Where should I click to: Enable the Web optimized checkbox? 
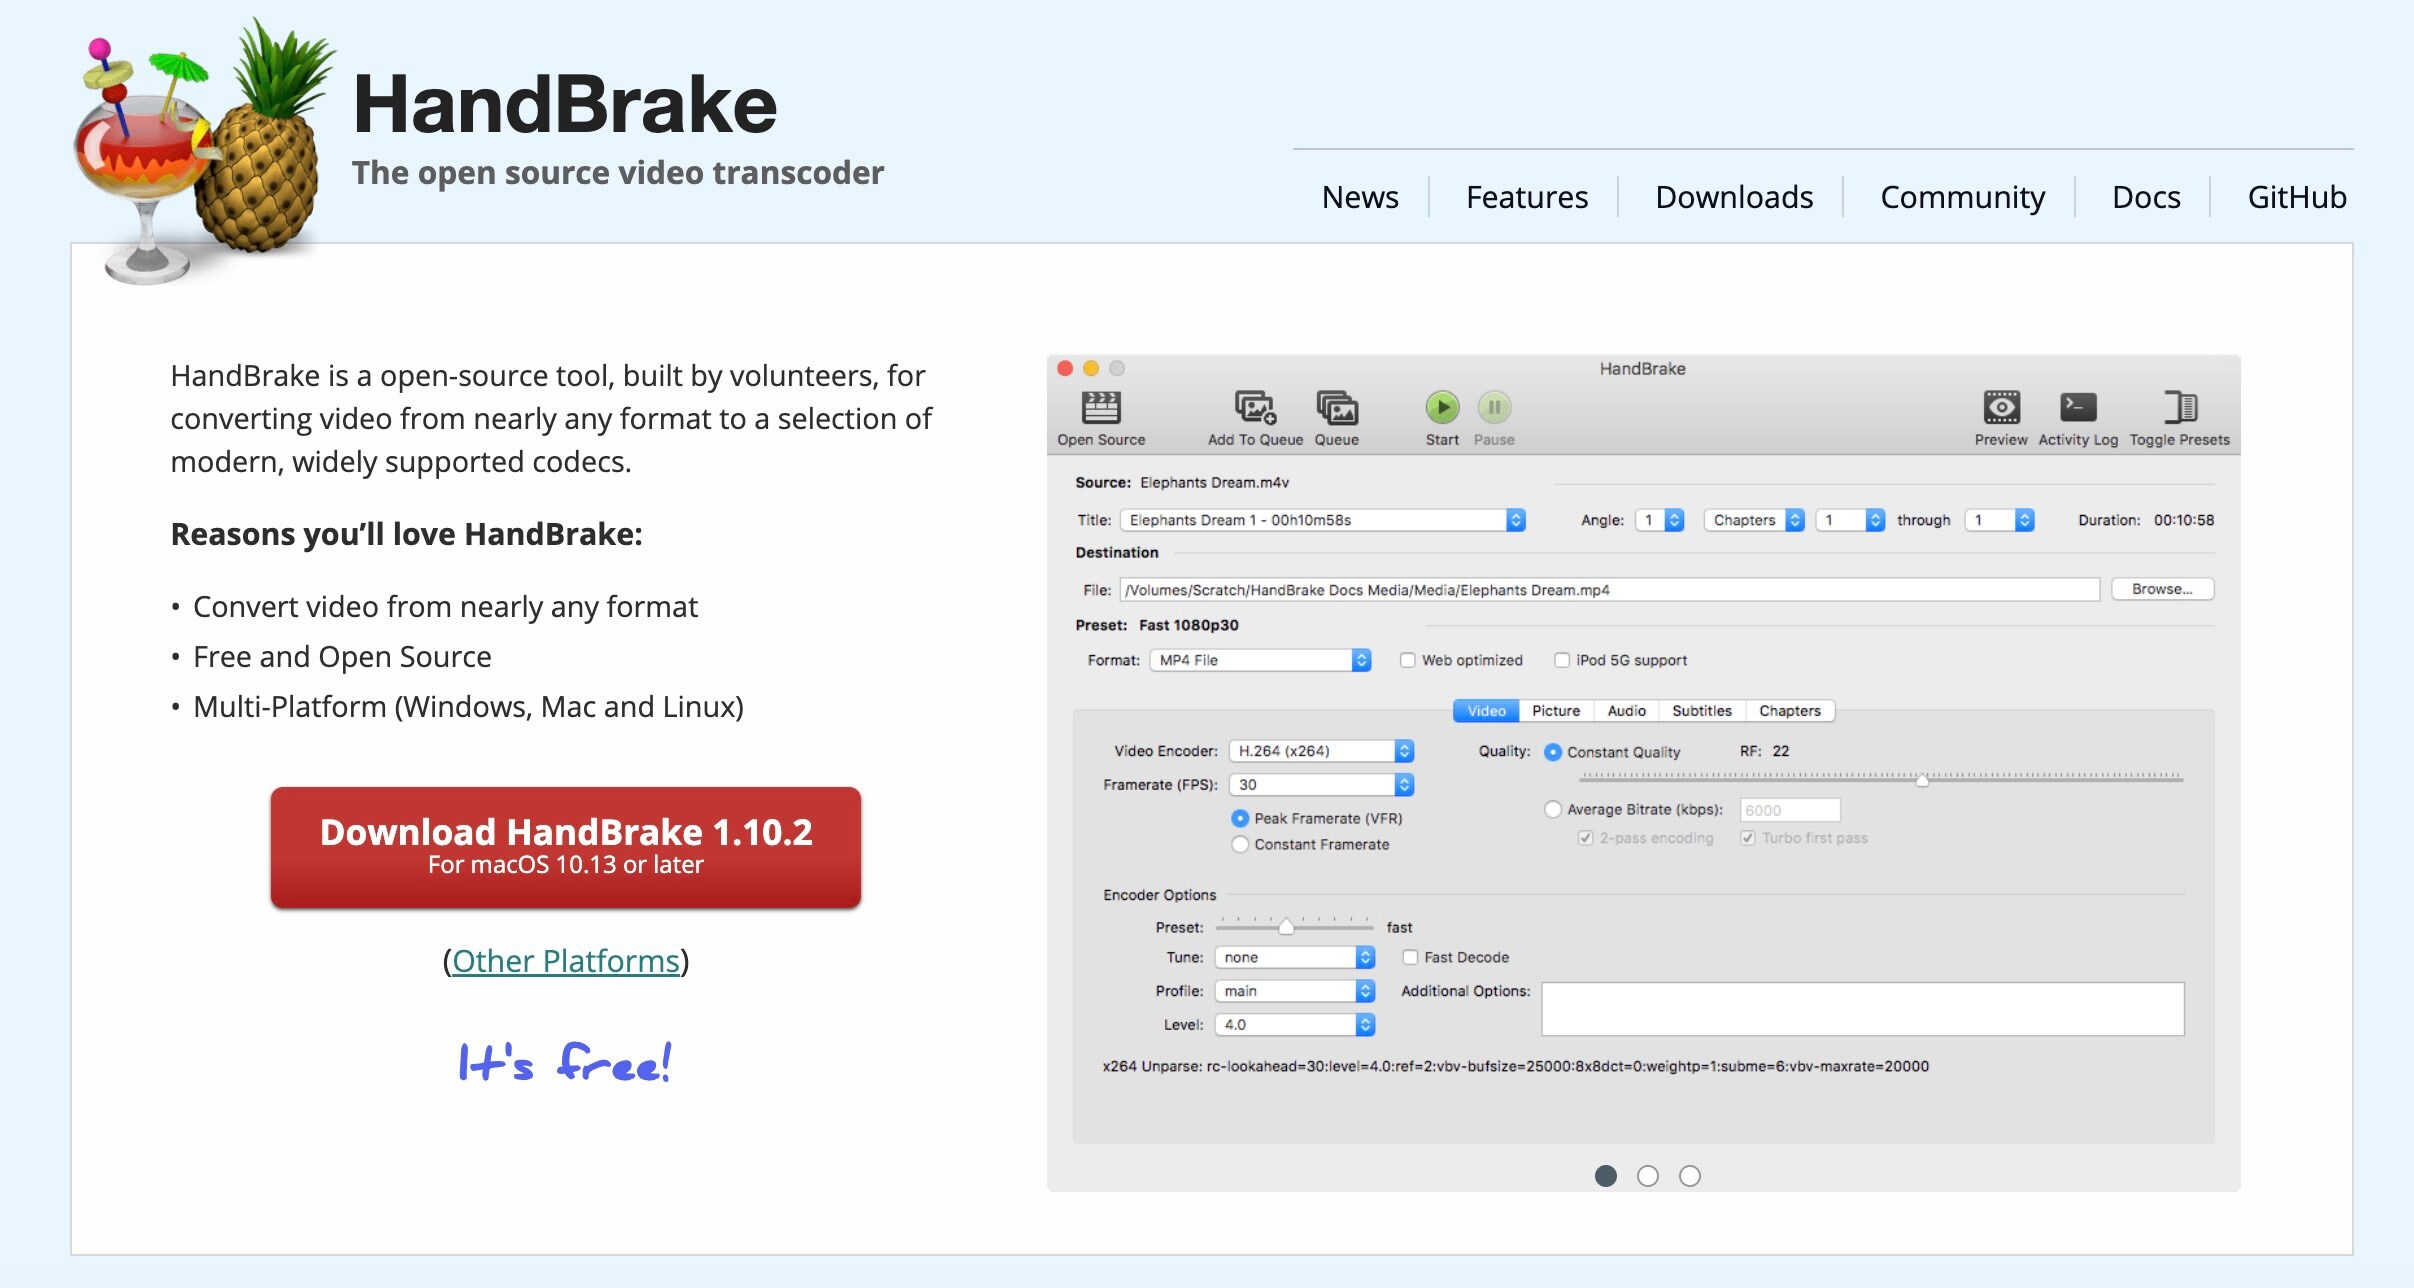(x=1409, y=660)
